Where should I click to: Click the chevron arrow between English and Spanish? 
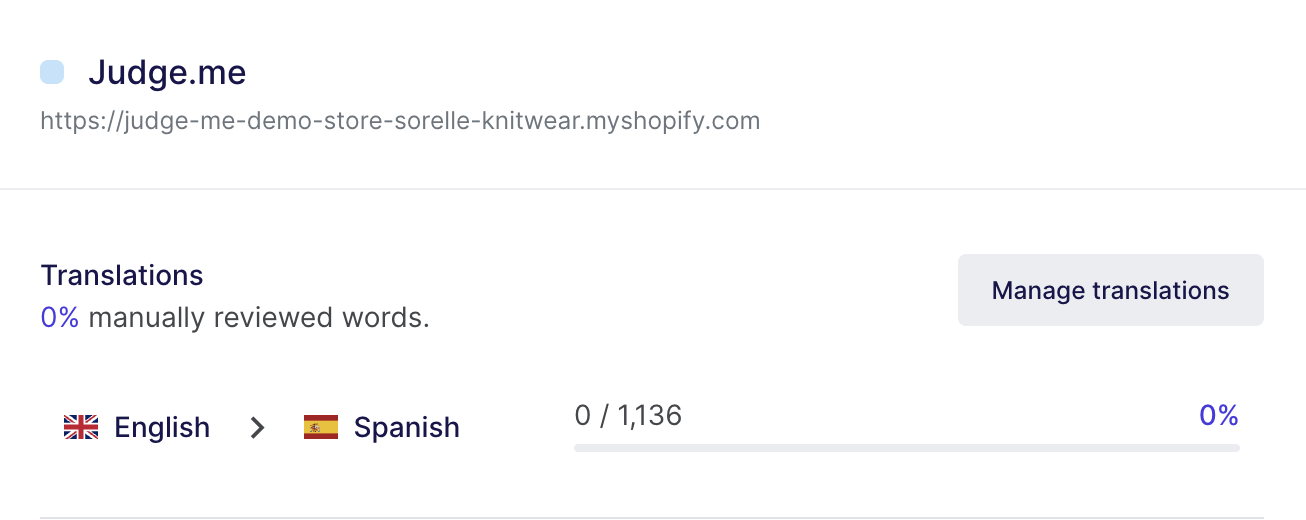pyautogui.click(x=258, y=428)
